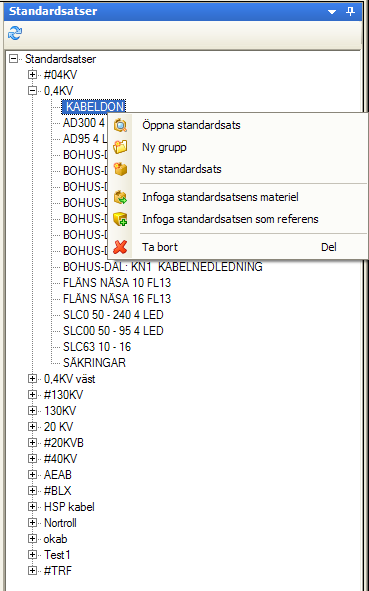
Task: Expand the Nortroll tree group
Action: coord(33,523)
